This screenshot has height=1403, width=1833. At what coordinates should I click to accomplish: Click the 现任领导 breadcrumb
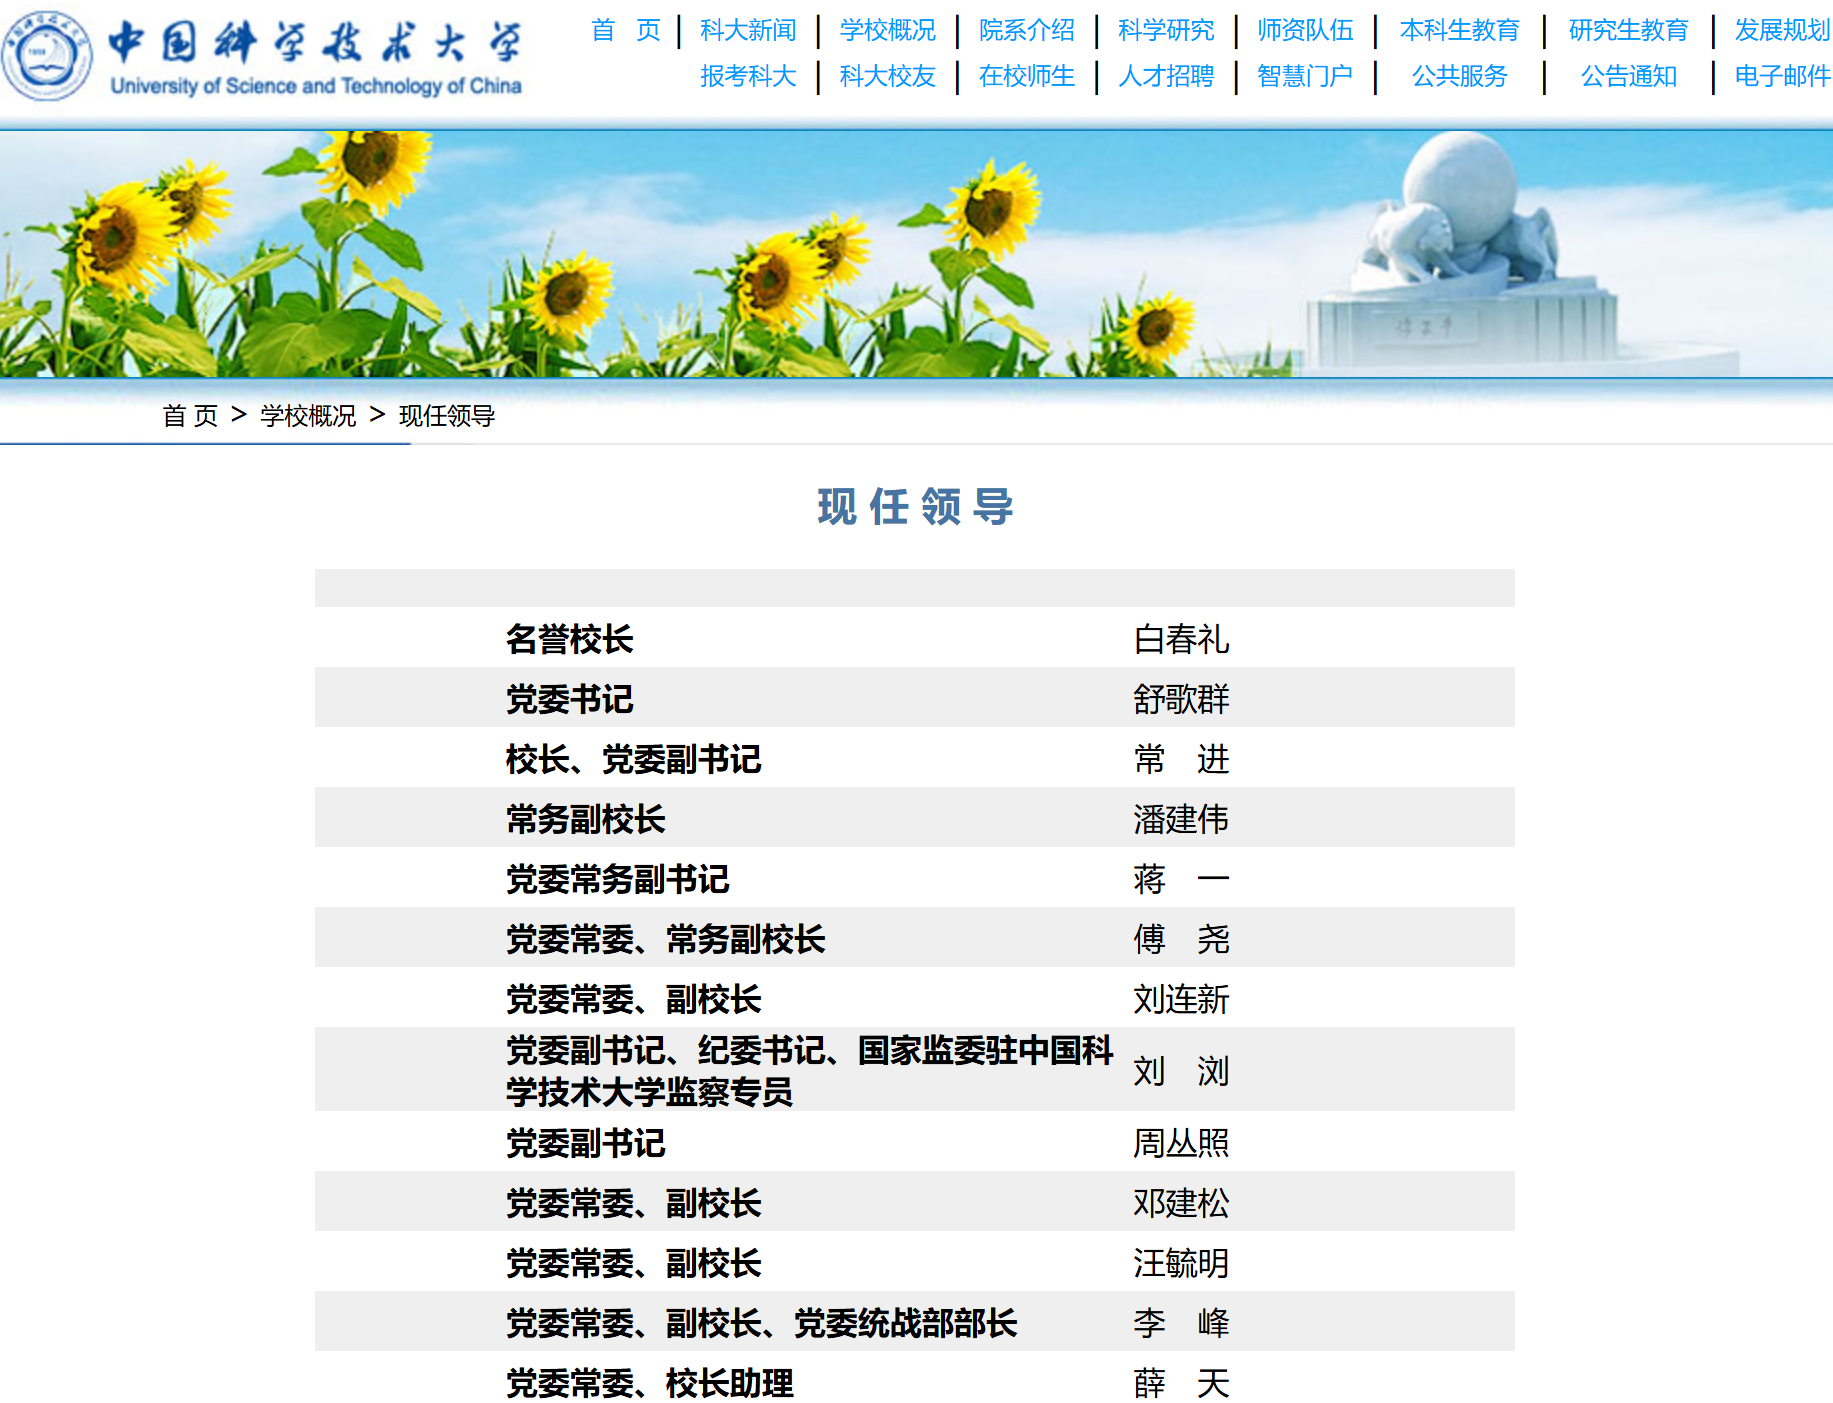tap(447, 416)
